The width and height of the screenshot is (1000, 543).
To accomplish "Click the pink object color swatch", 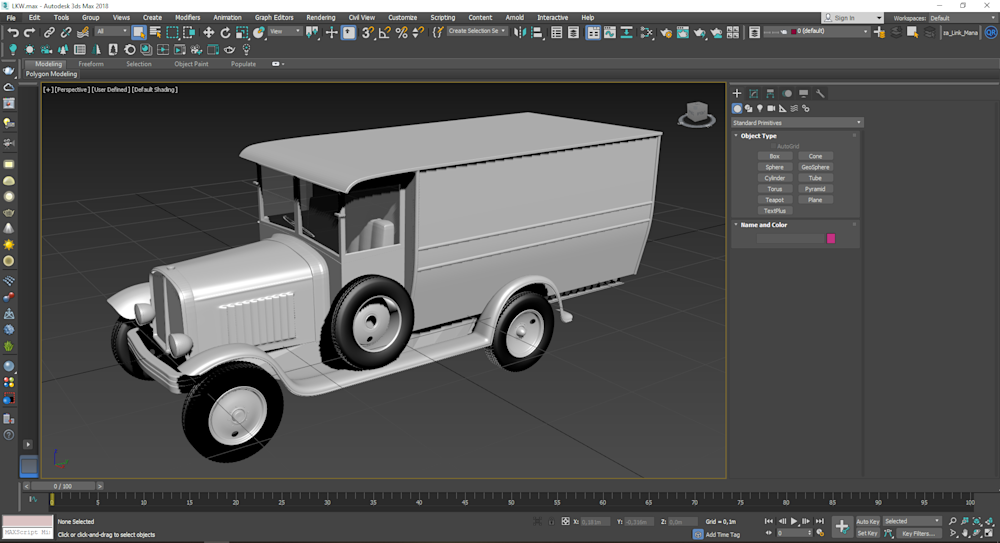I will [x=830, y=238].
